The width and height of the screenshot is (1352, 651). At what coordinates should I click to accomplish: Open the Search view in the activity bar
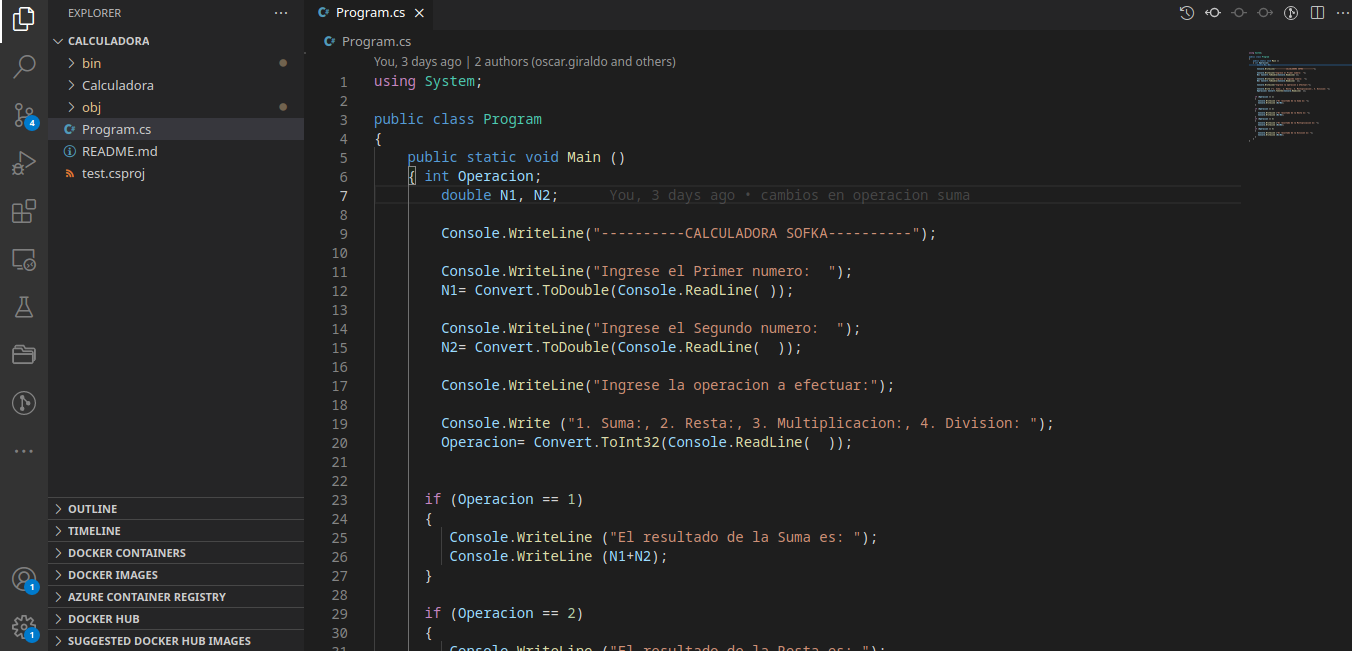(24, 65)
